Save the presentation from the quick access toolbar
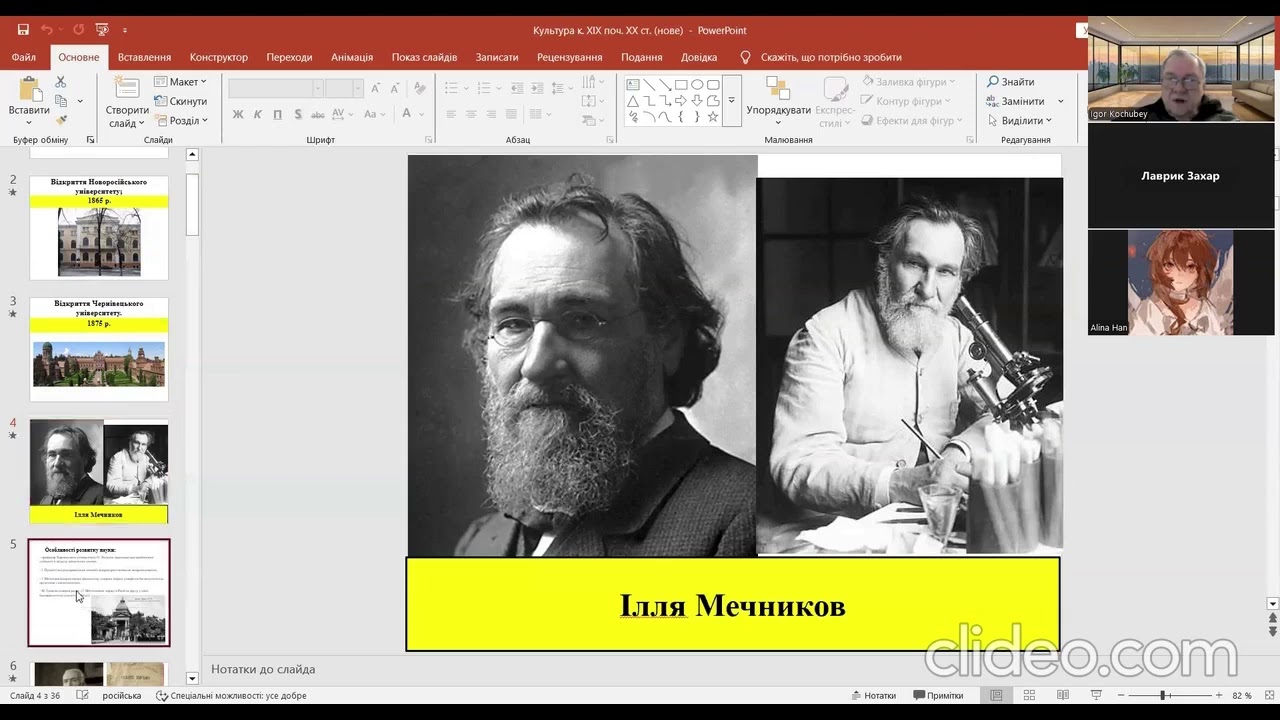This screenshot has height=720, width=1280. 23,30
